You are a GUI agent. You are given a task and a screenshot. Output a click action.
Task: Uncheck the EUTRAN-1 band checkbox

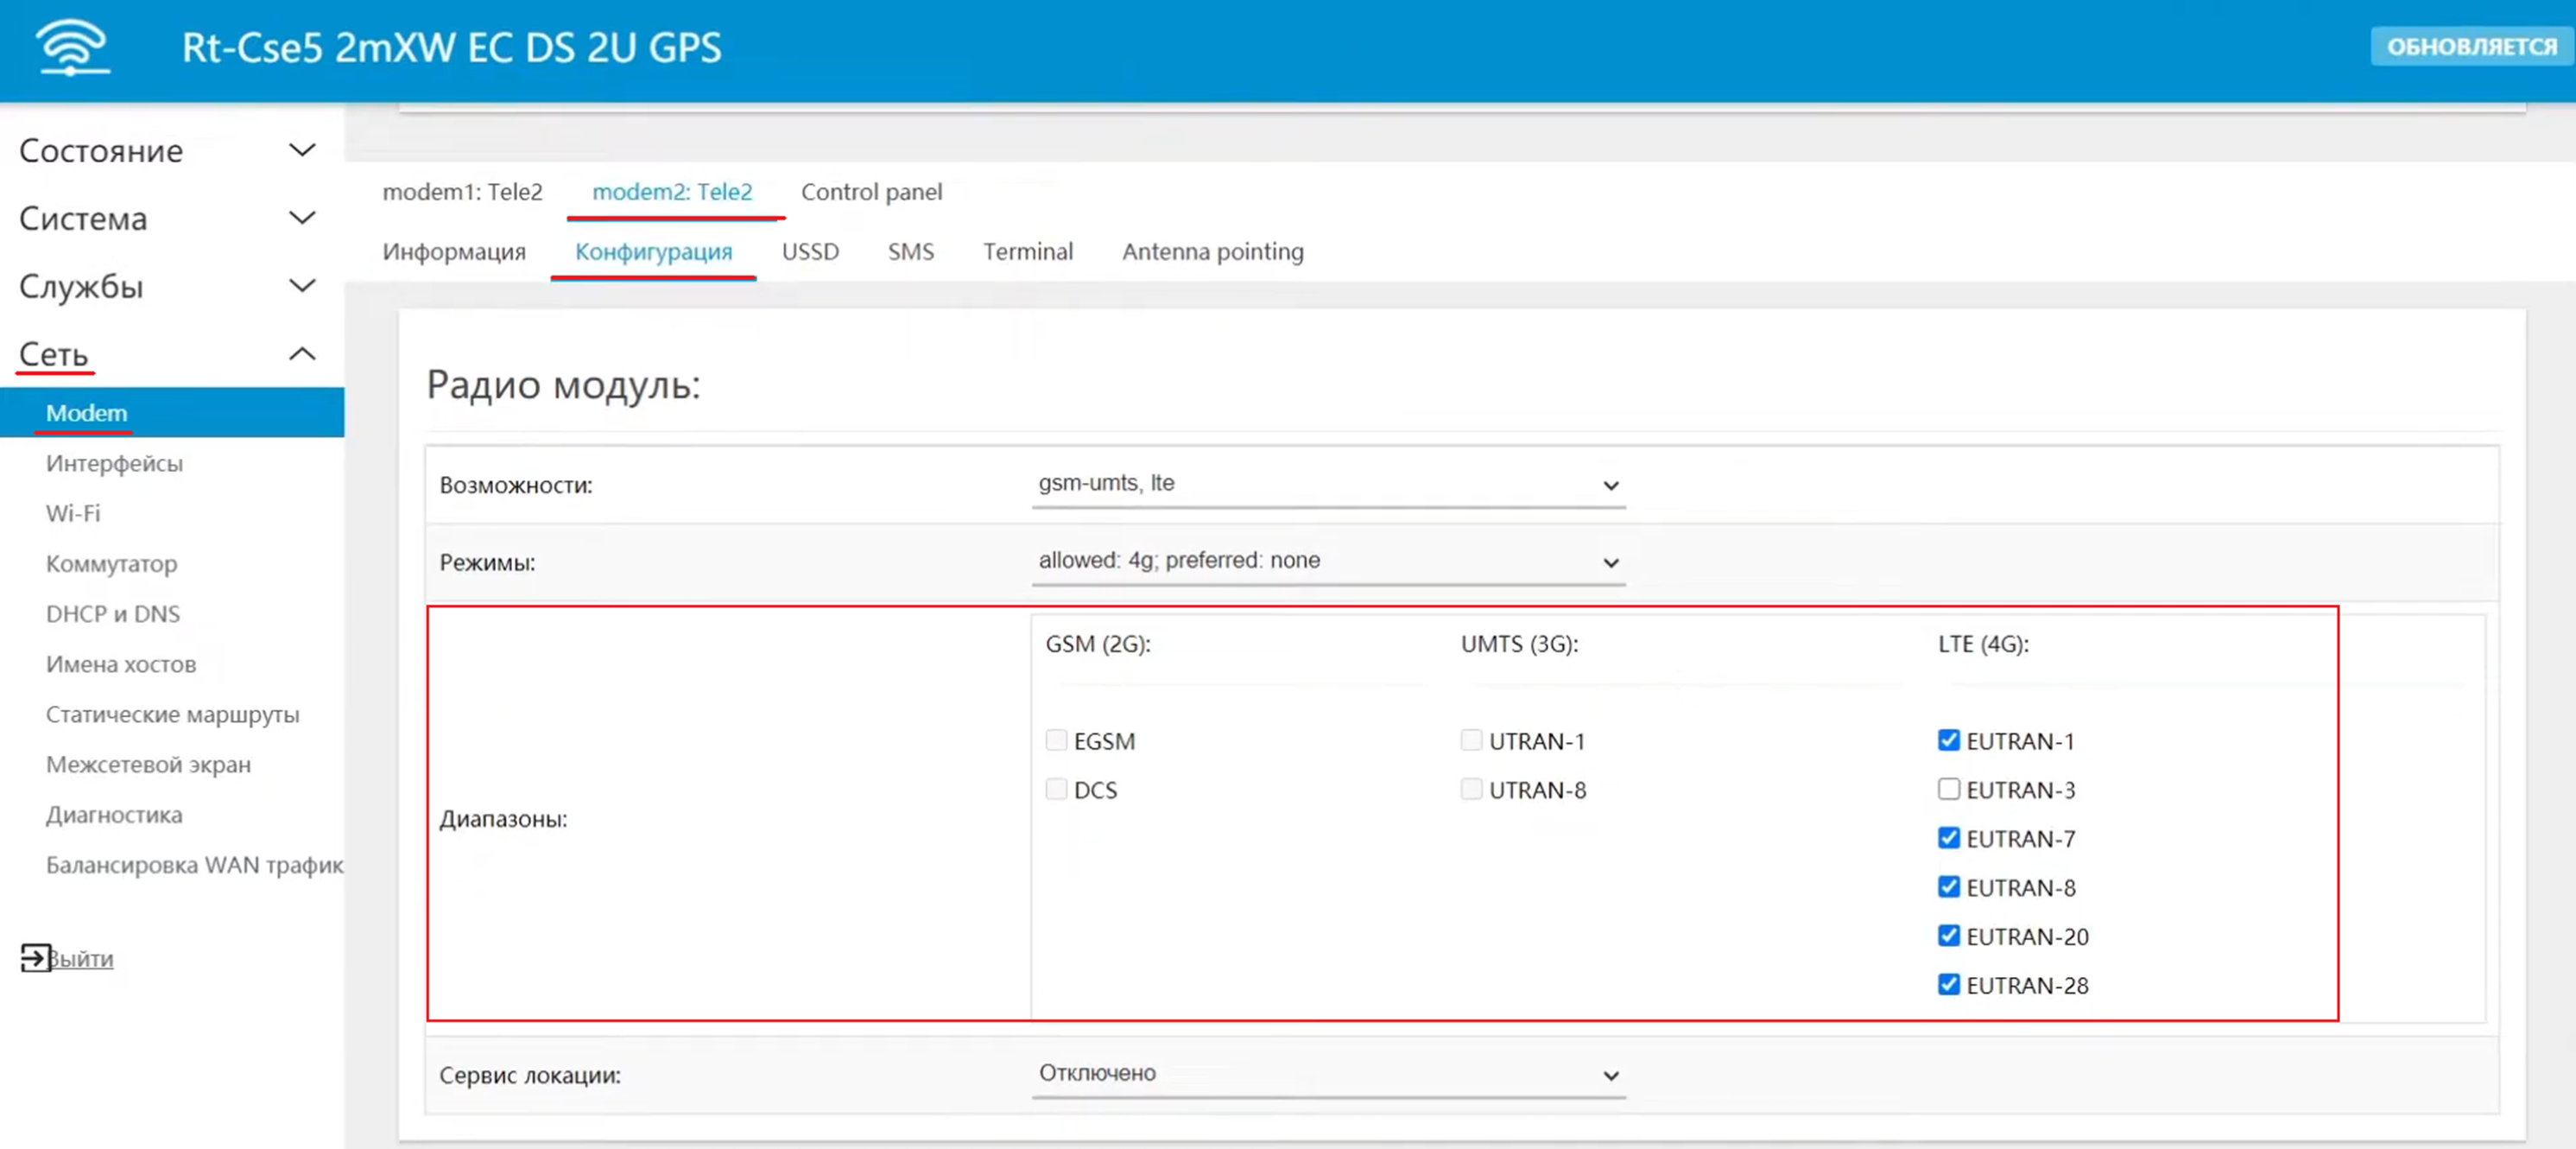(1948, 740)
